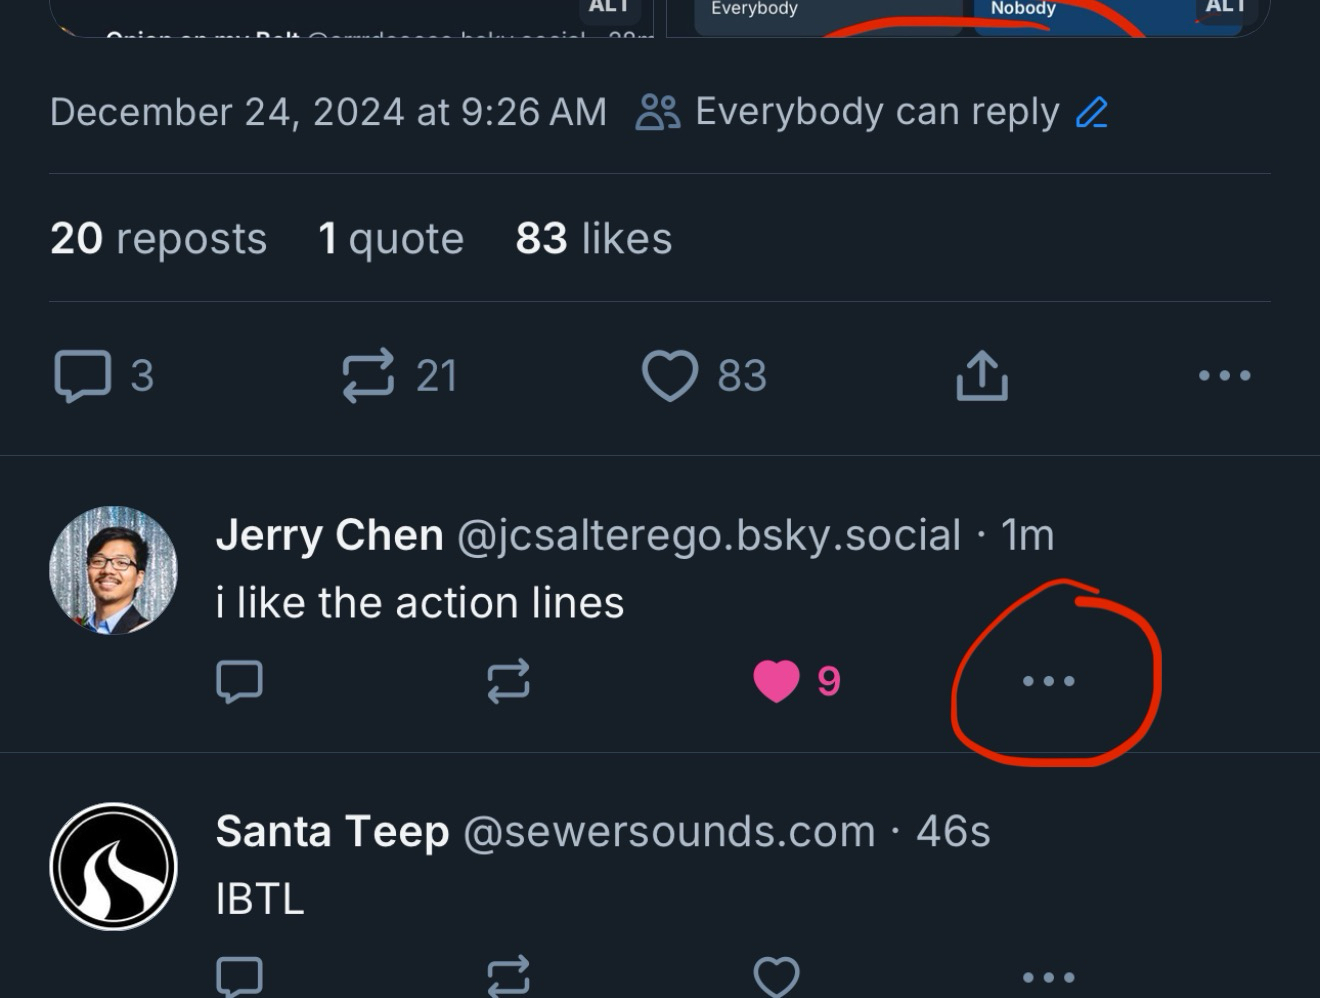Reply to Santa Teep's comment

tap(239, 976)
